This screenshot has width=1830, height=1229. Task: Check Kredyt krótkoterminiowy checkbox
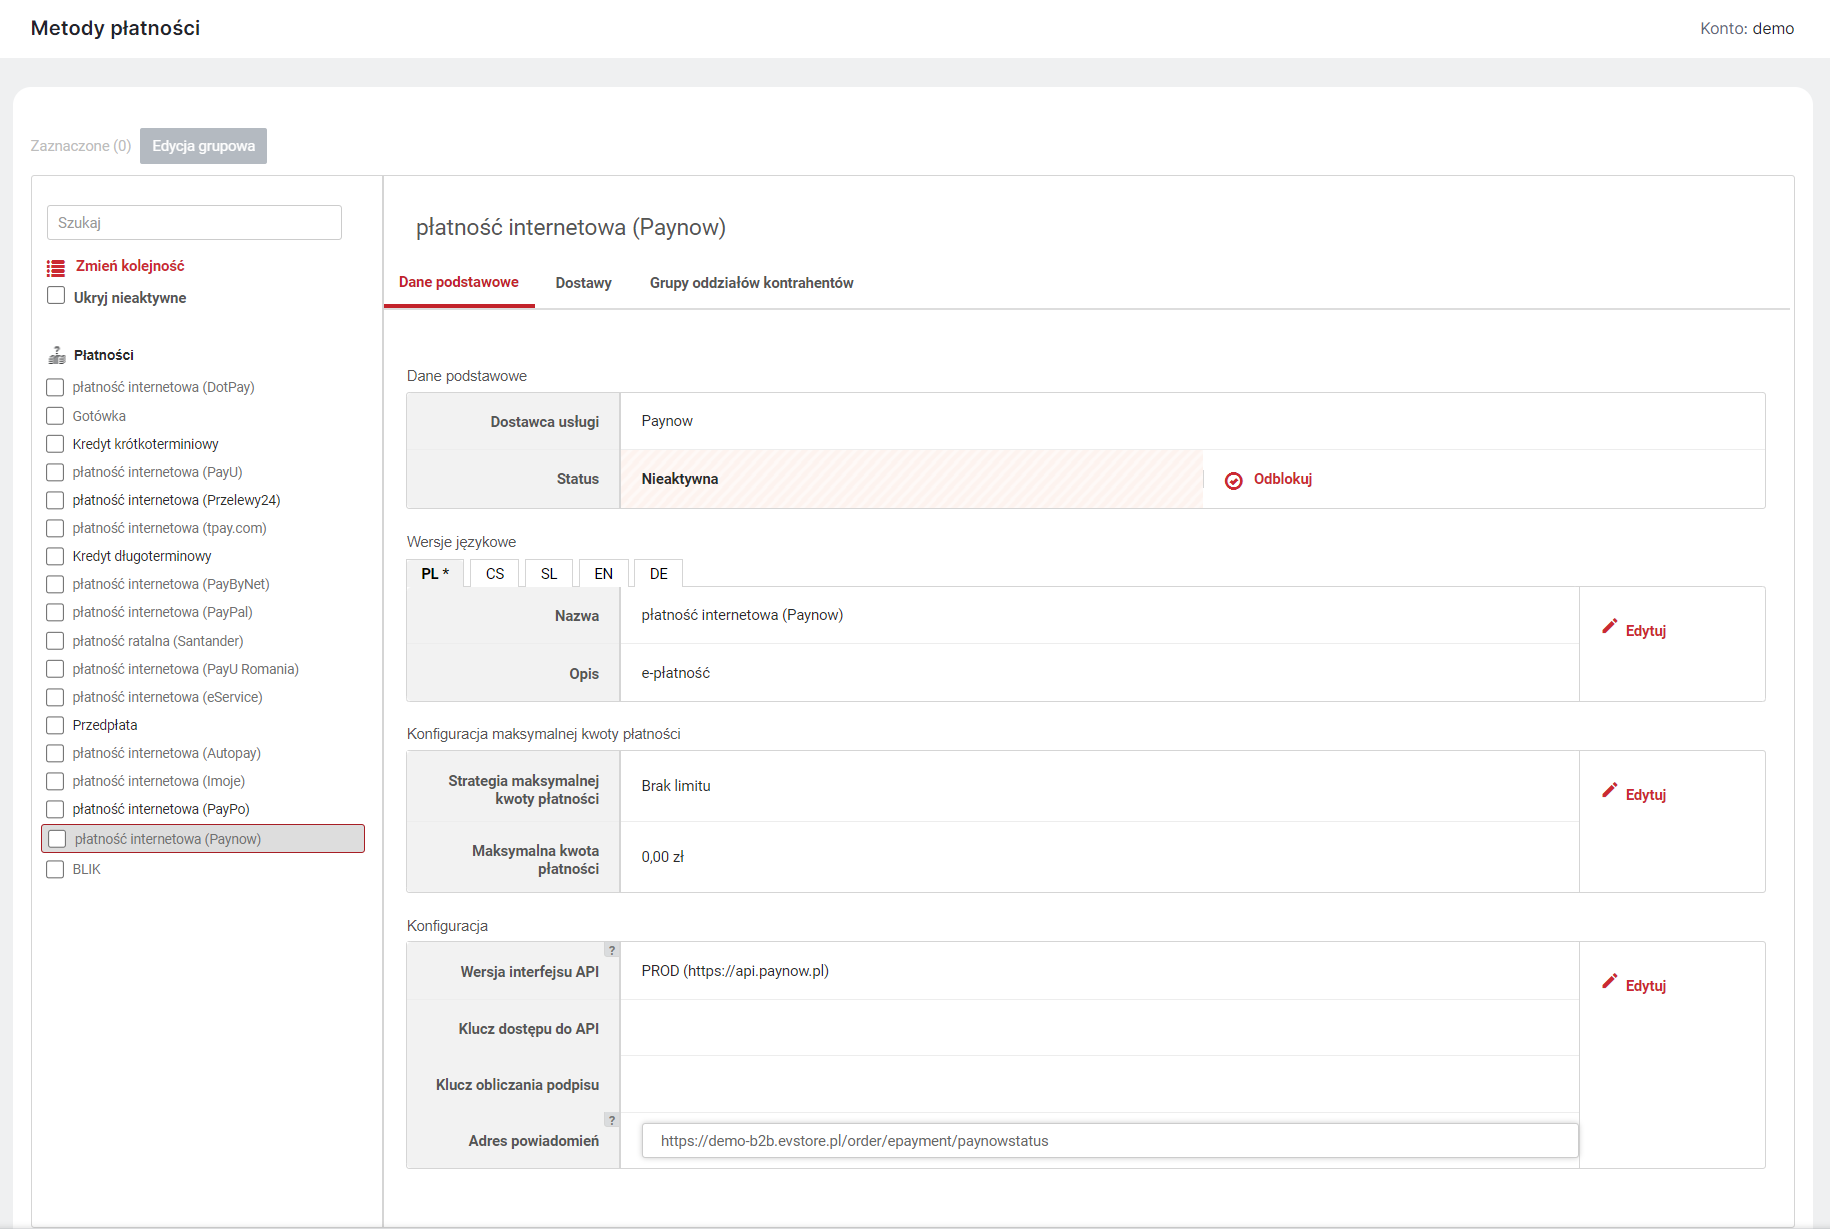tap(55, 444)
